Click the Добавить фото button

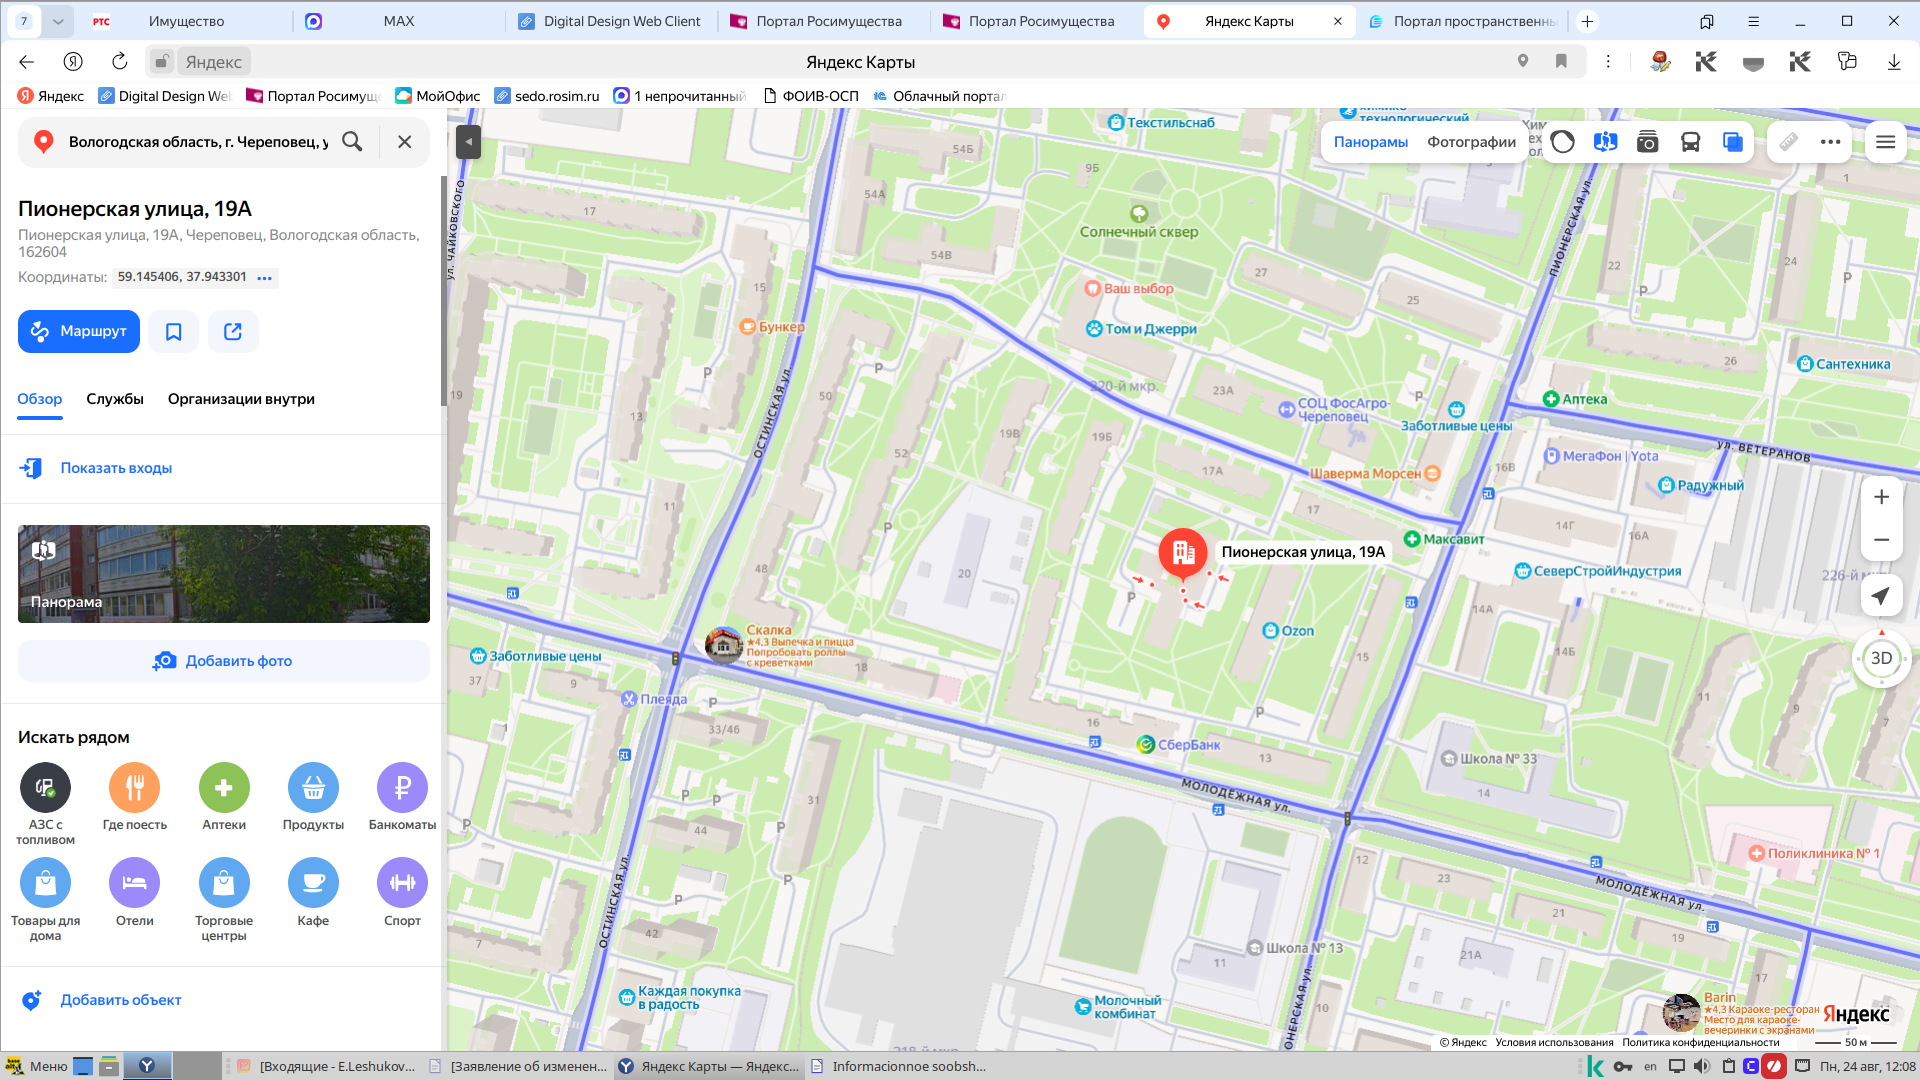pos(224,661)
